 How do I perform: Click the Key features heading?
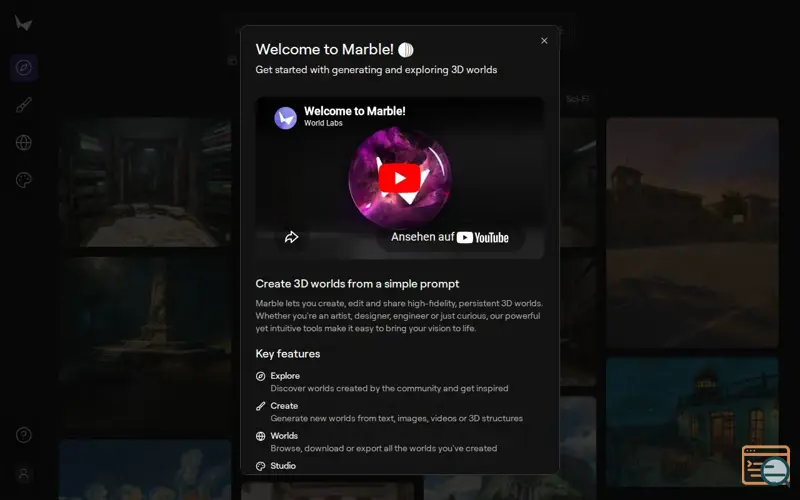coord(288,354)
